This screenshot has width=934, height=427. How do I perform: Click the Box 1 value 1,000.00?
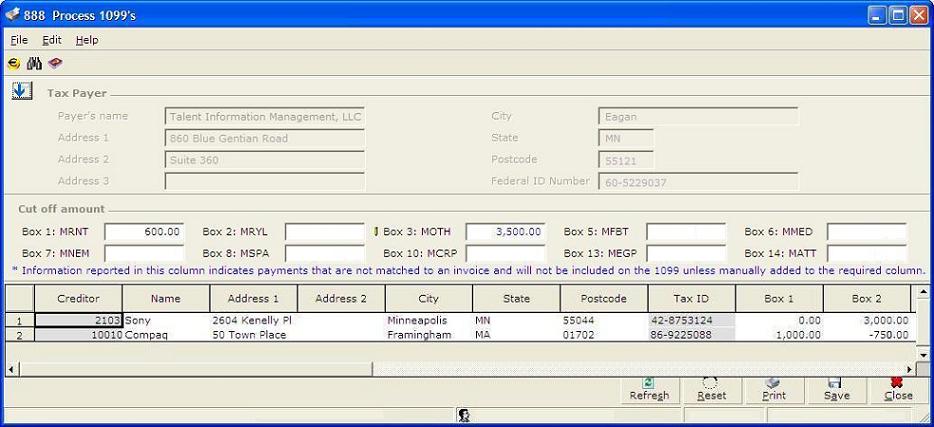(779, 335)
